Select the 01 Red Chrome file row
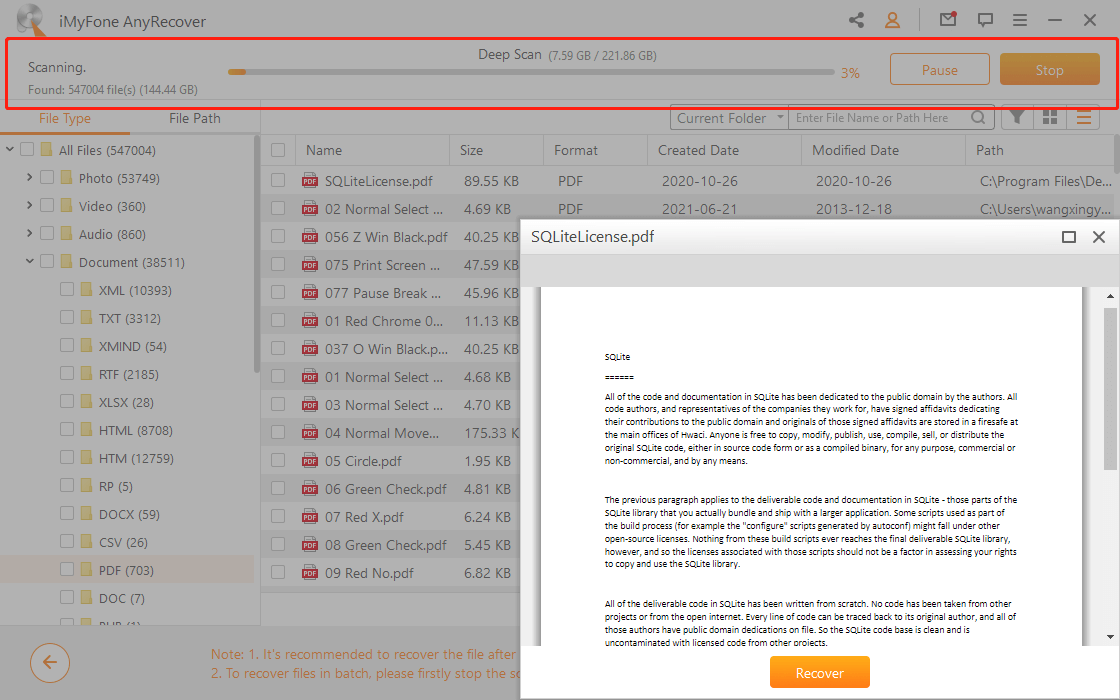 point(391,321)
